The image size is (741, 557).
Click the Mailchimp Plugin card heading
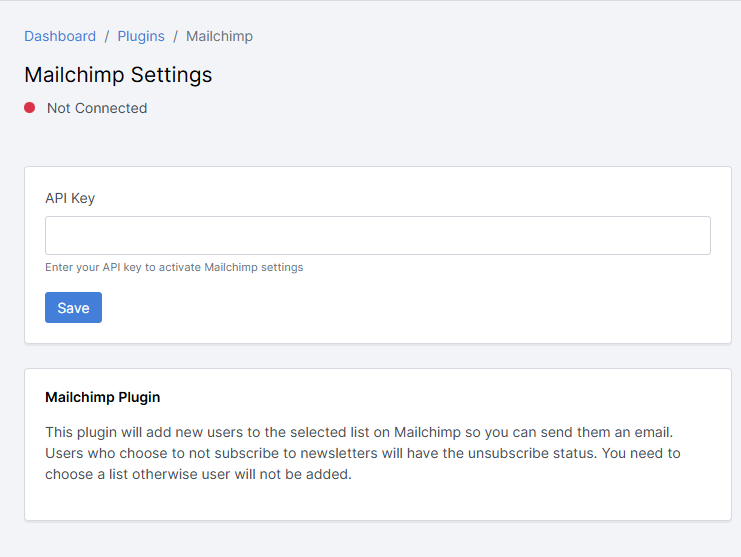coord(102,397)
